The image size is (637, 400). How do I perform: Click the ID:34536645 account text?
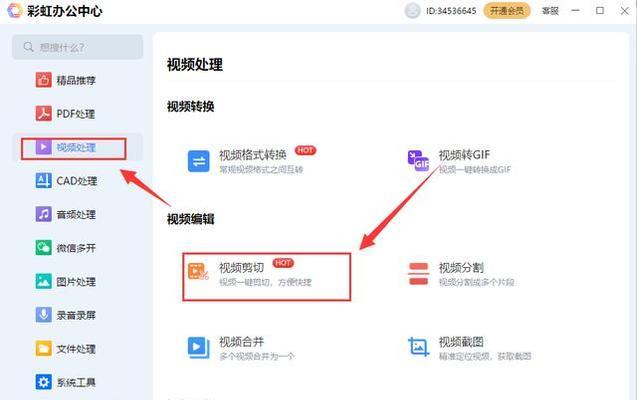point(451,11)
